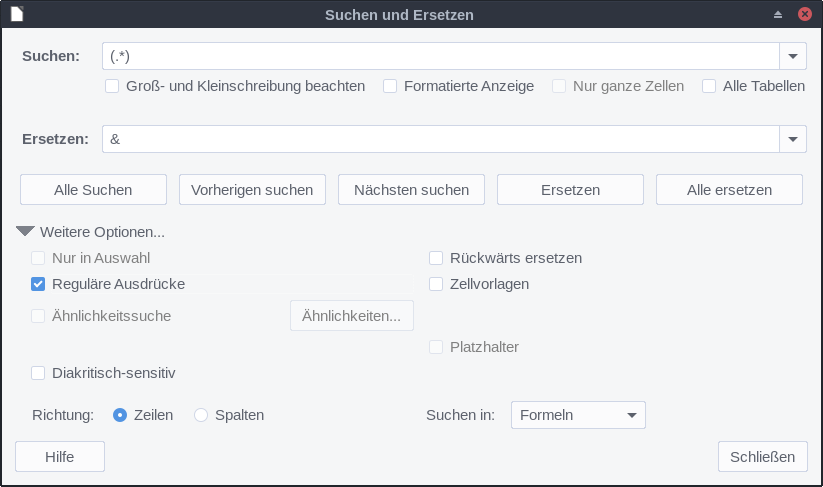Click into the Suchen text field
Image resolution: width=823 pixels, height=487 pixels.
pyautogui.click(x=440, y=56)
